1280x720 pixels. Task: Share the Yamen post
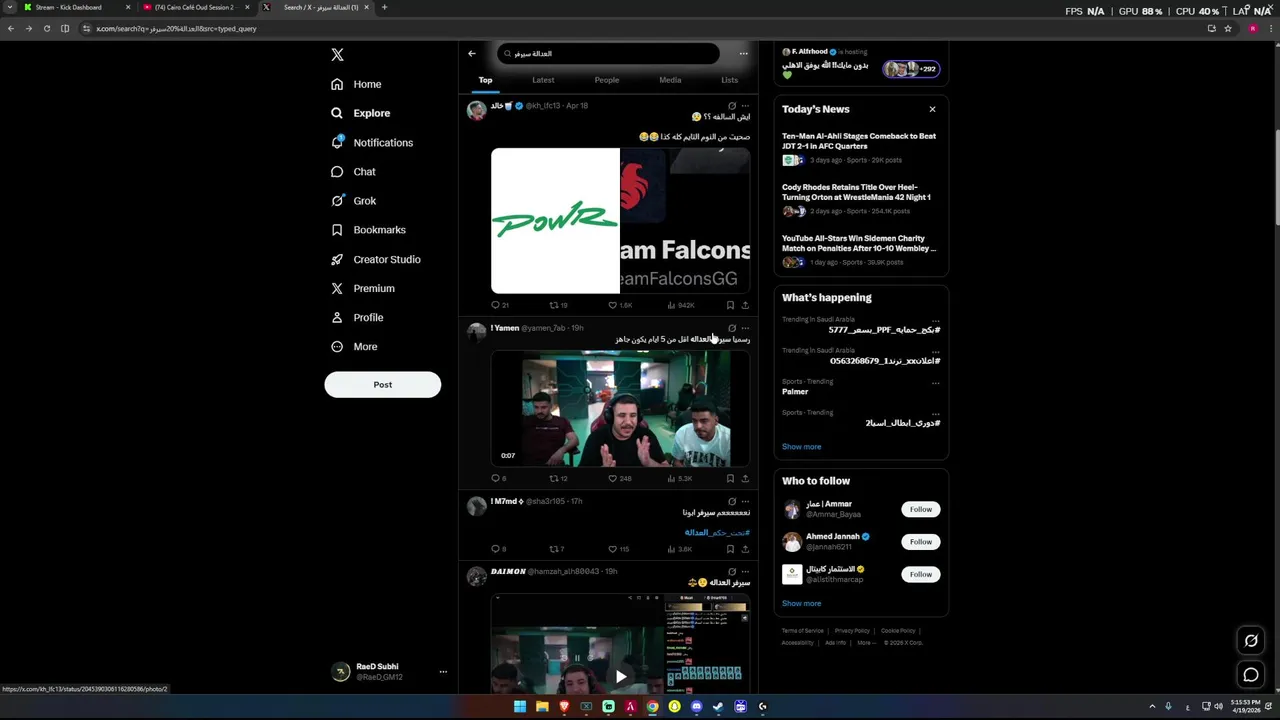[745, 478]
